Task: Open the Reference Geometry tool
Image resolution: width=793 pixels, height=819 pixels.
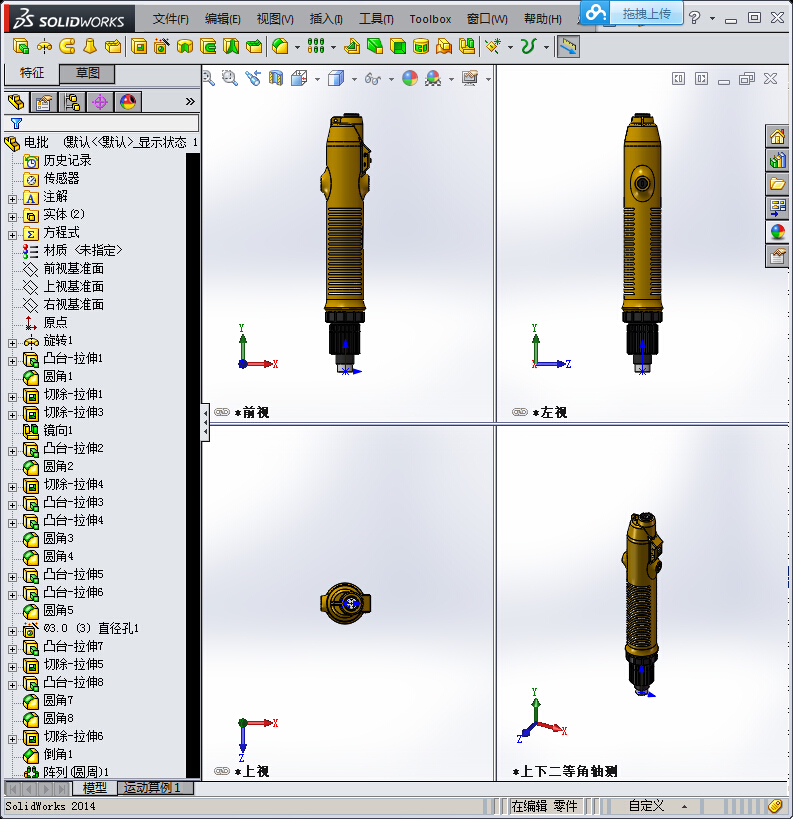Action: tap(493, 46)
